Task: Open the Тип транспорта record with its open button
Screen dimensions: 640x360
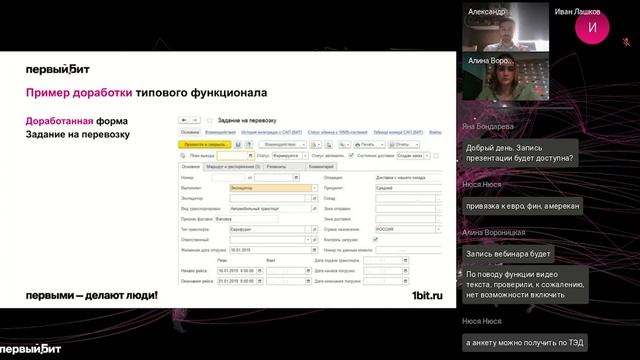Action: click(314, 229)
